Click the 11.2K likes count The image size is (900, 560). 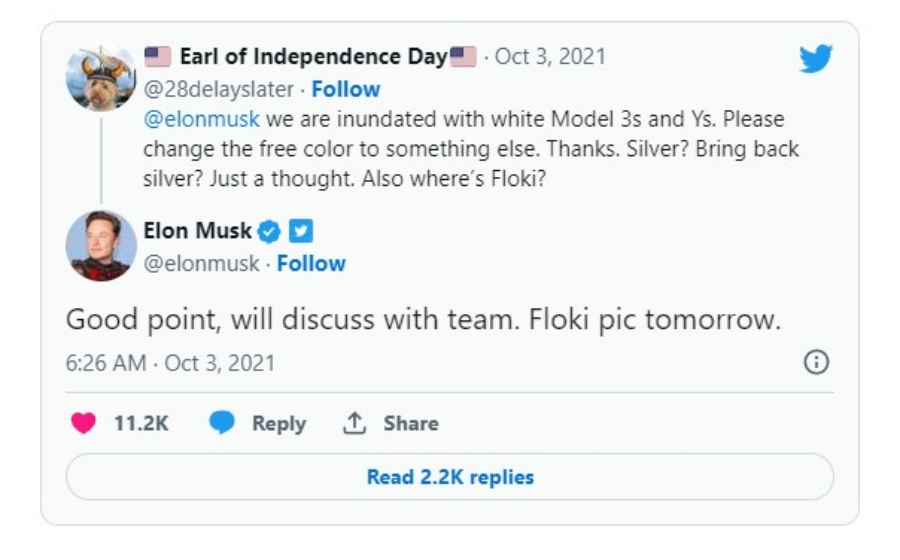(141, 423)
